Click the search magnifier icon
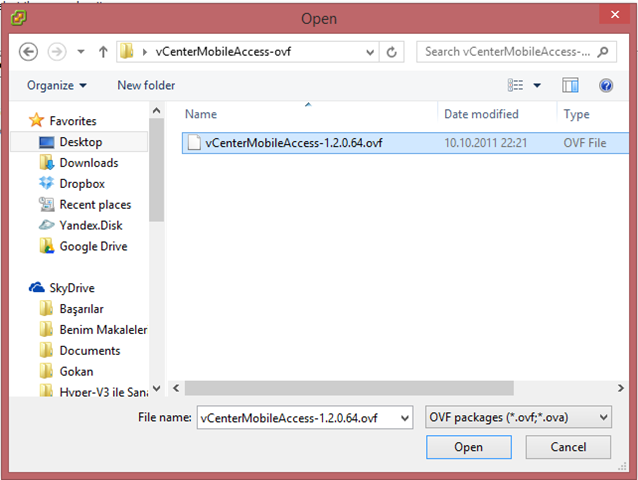This screenshot has height=480, width=638. click(x=603, y=52)
